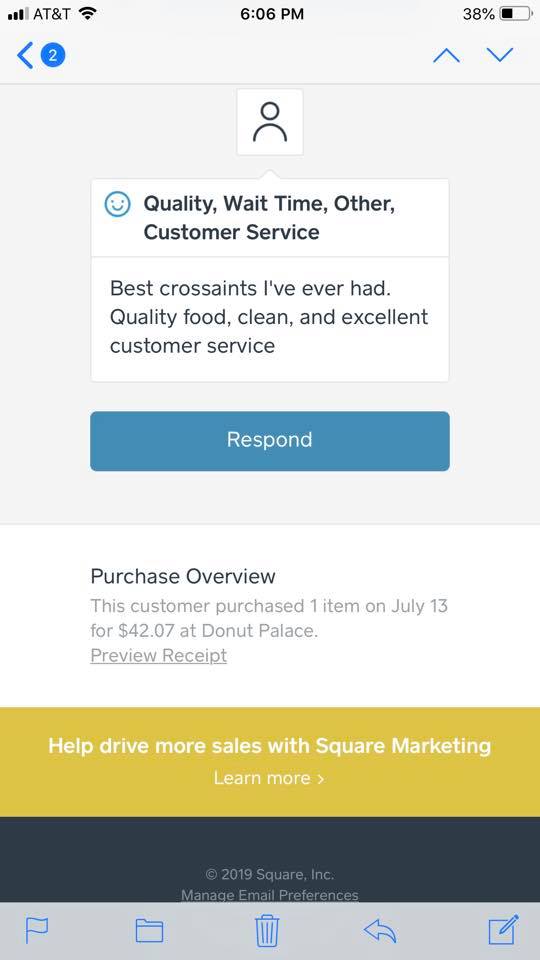Tap the unread count badge showing 2
Image resolution: width=540 pixels, height=960 pixels.
[53, 56]
